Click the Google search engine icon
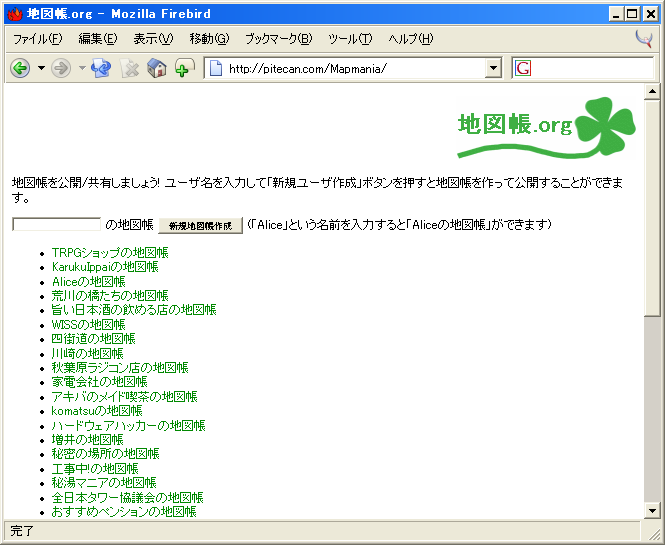Image resolution: width=665 pixels, height=545 pixels. pos(523,68)
